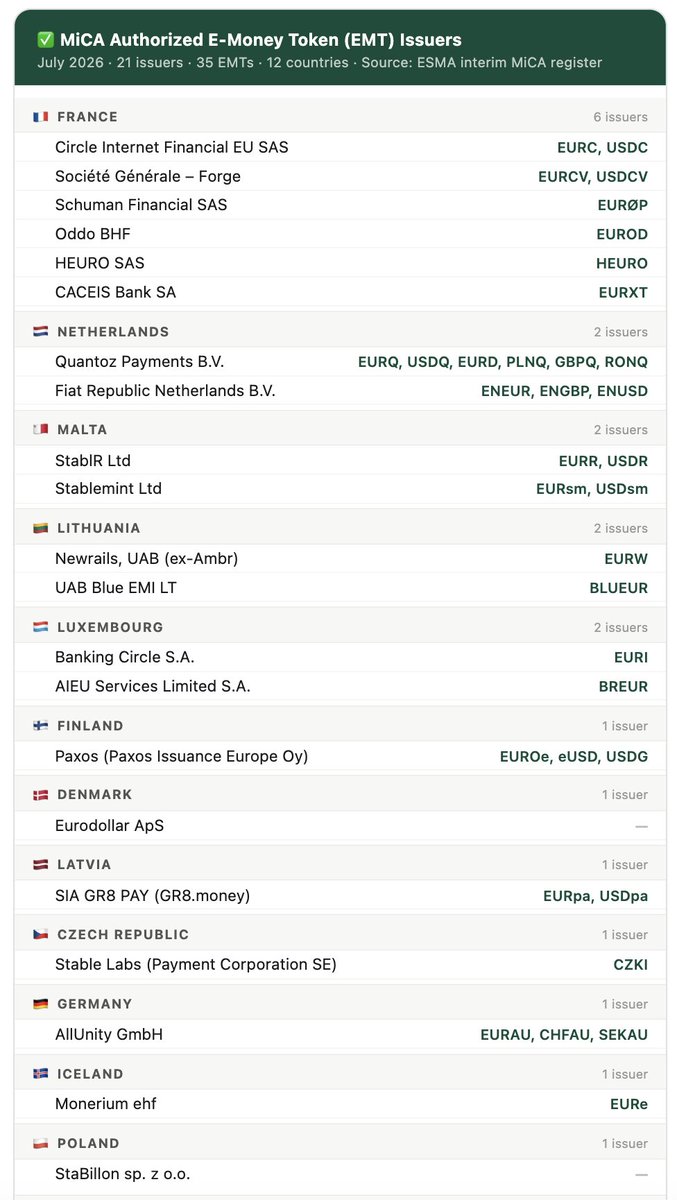Select StablR Ltd issuer
Screen dimensions: 677x1200
[x=93, y=461]
